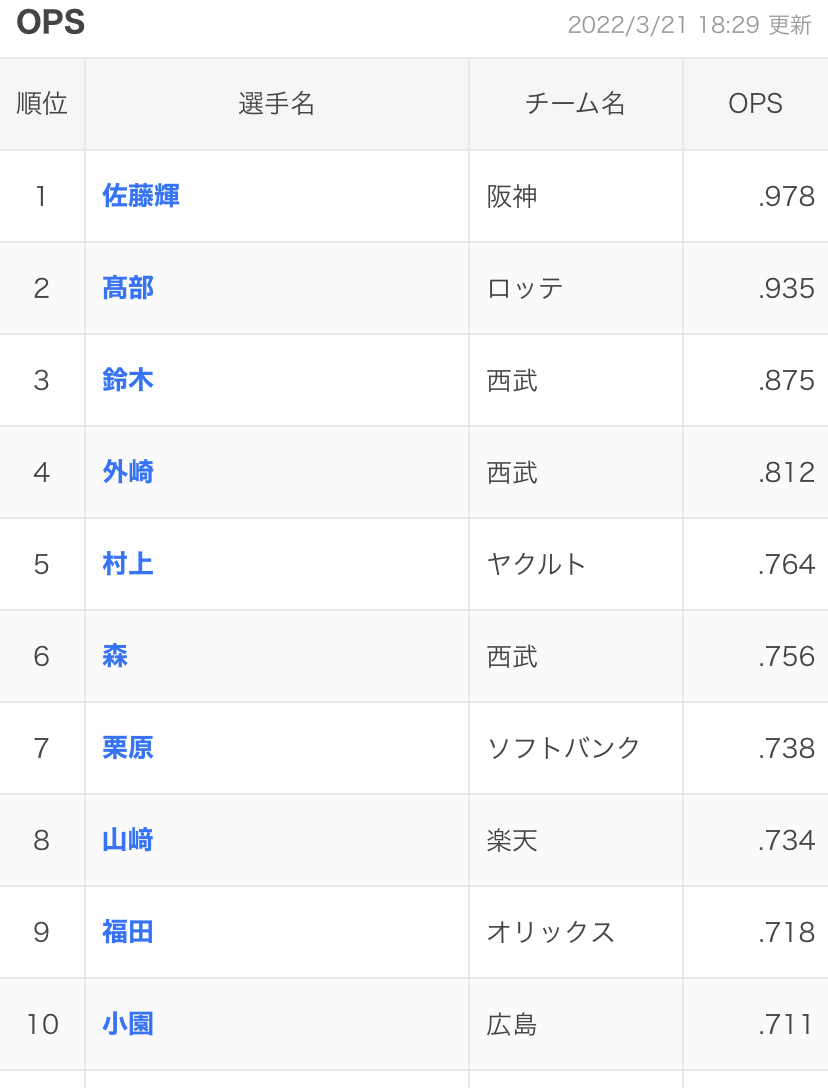The width and height of the screenshot is (828, 1088).
Task: Open 外崎 player page
Action: pos(128,472)
